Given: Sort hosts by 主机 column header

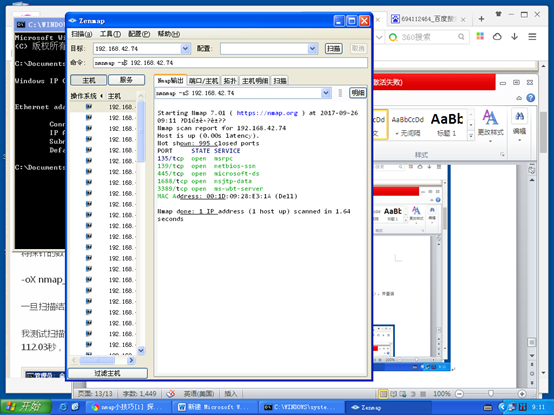Looking at the screenshot, I should click(x=114, y=96).
